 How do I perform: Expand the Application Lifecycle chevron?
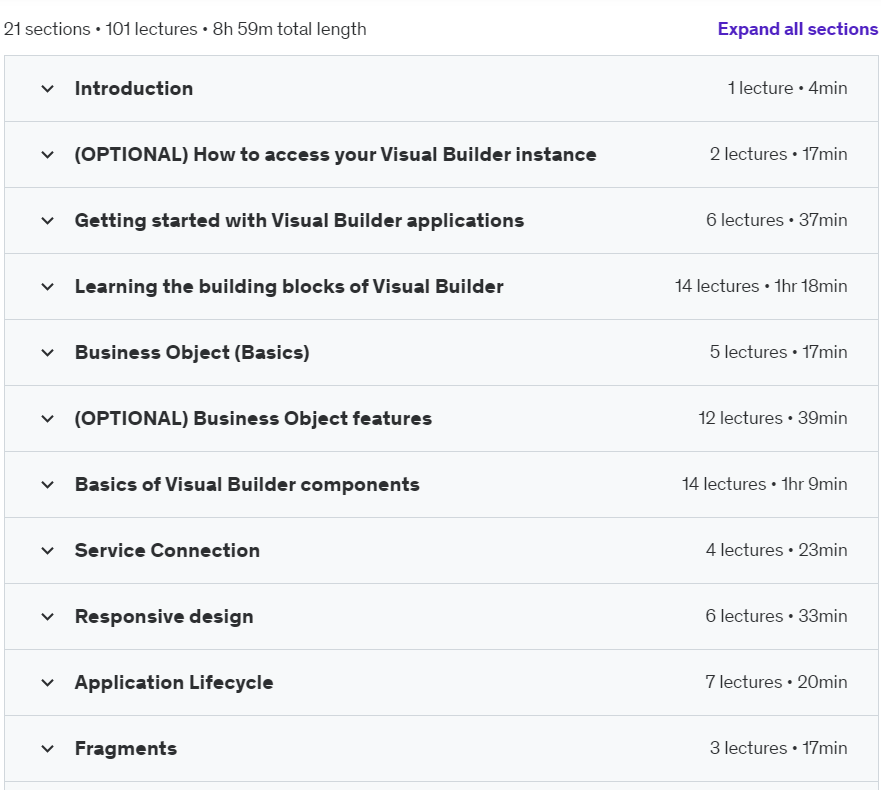point(48,683)
